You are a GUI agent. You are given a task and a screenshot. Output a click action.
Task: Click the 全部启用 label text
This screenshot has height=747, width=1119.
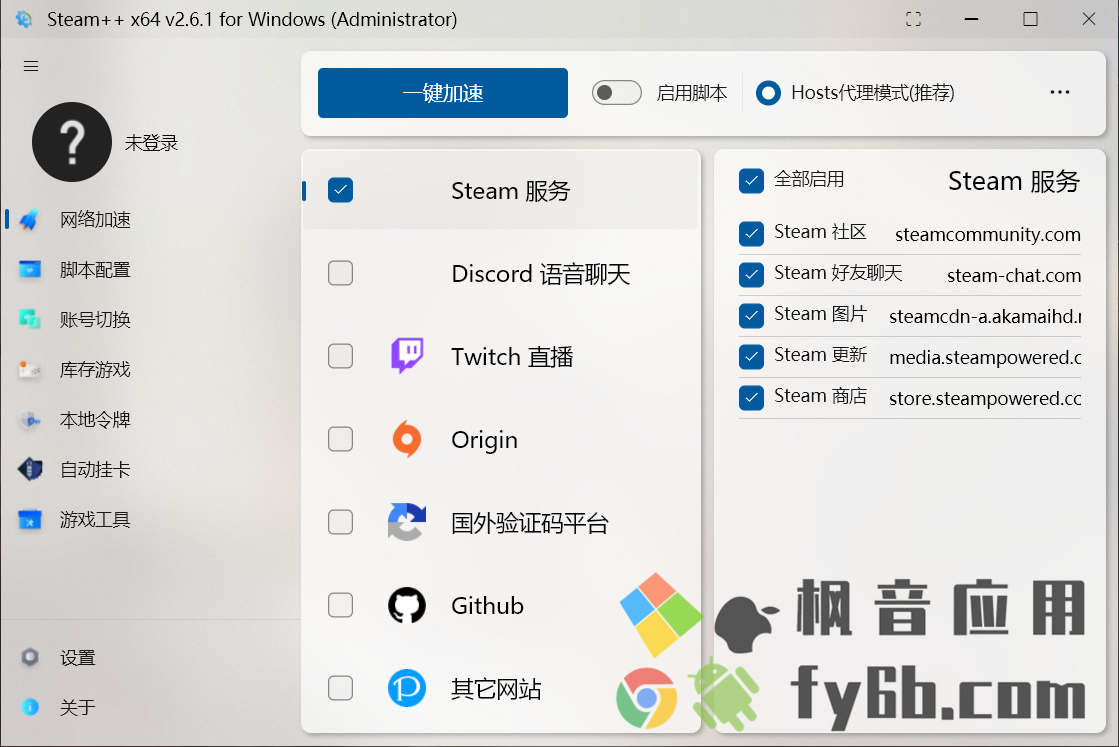click(809, 179)
